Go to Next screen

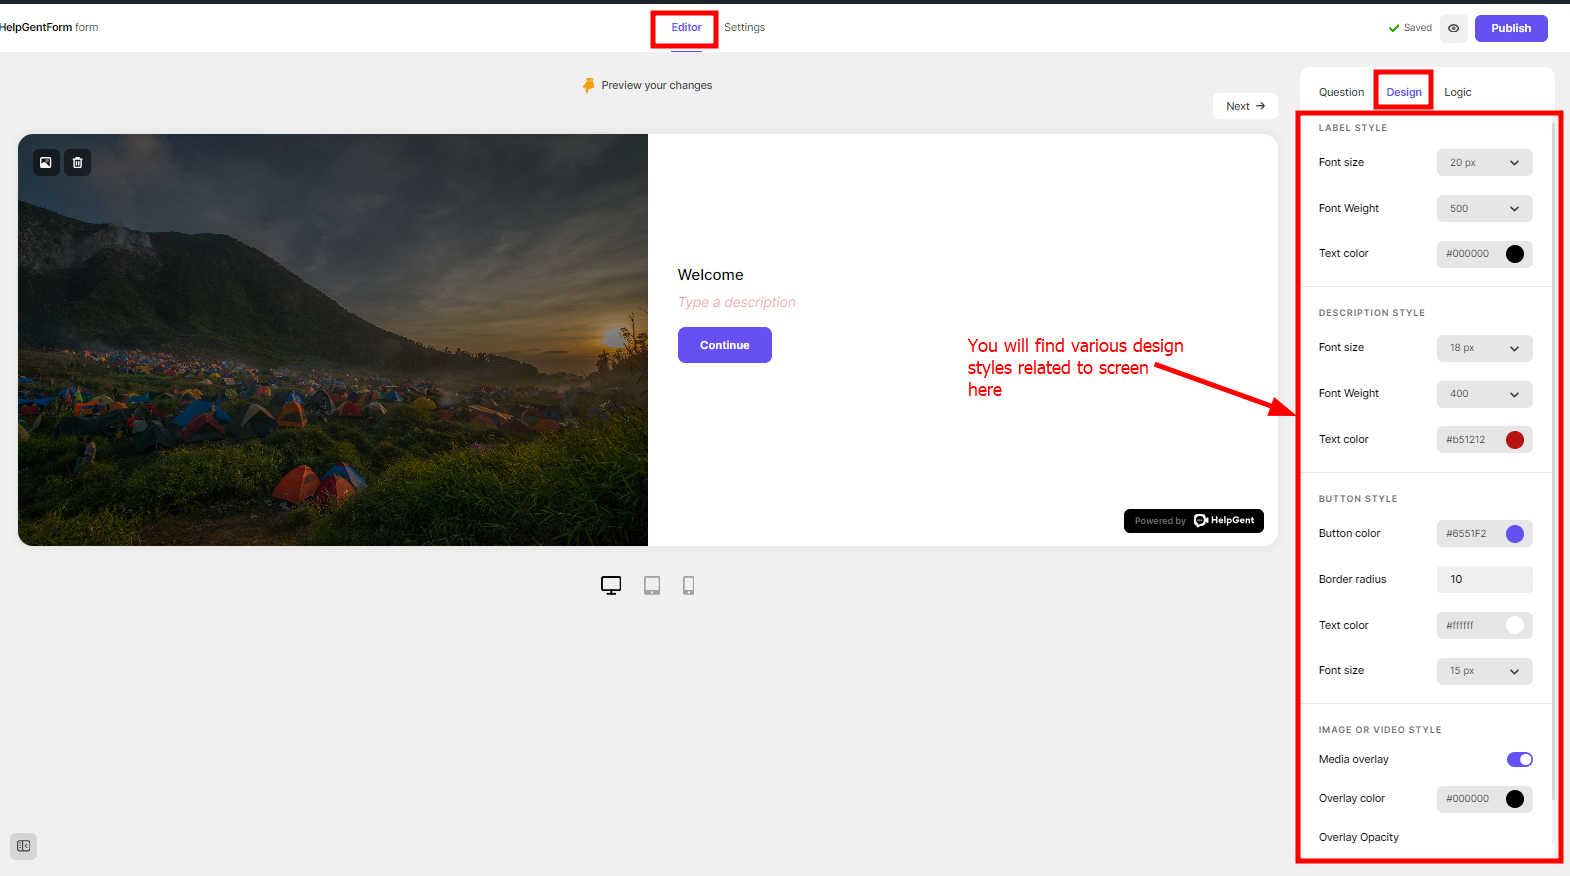(1245, 106)
